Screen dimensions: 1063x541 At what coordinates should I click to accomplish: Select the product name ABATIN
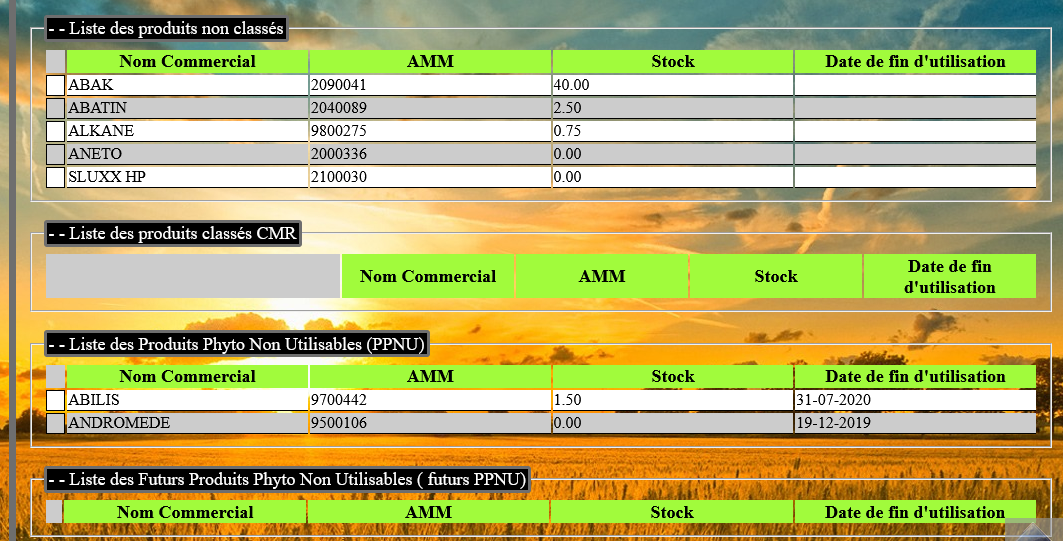click(98, 108)
